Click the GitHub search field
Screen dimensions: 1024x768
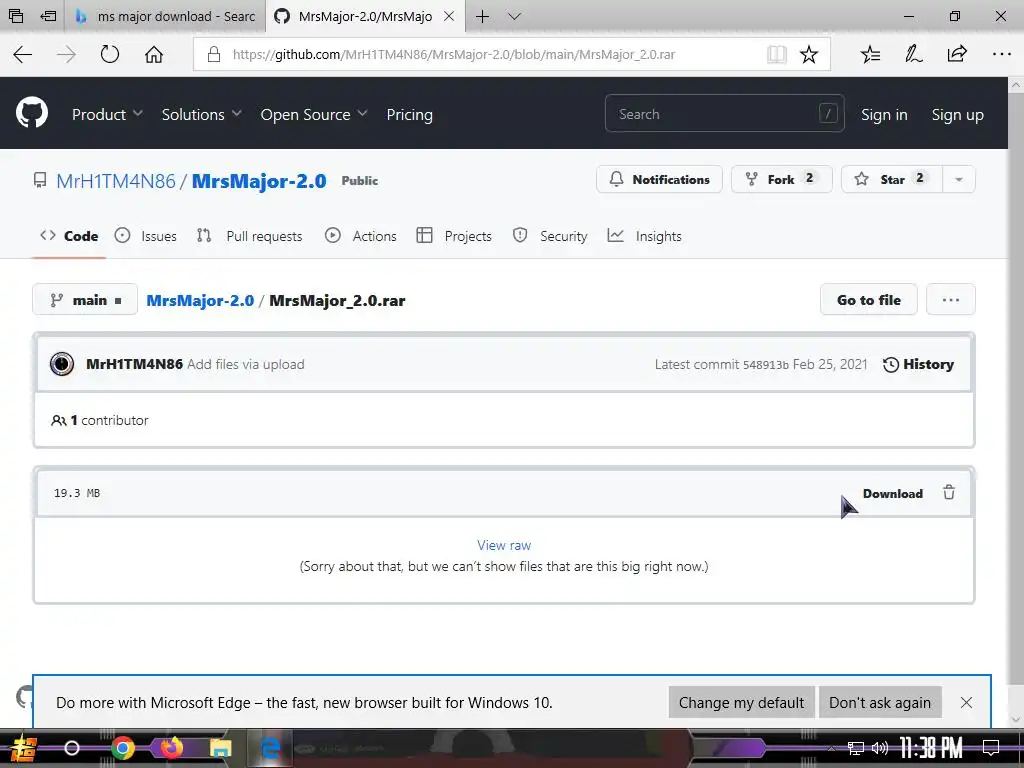(724, 114)
